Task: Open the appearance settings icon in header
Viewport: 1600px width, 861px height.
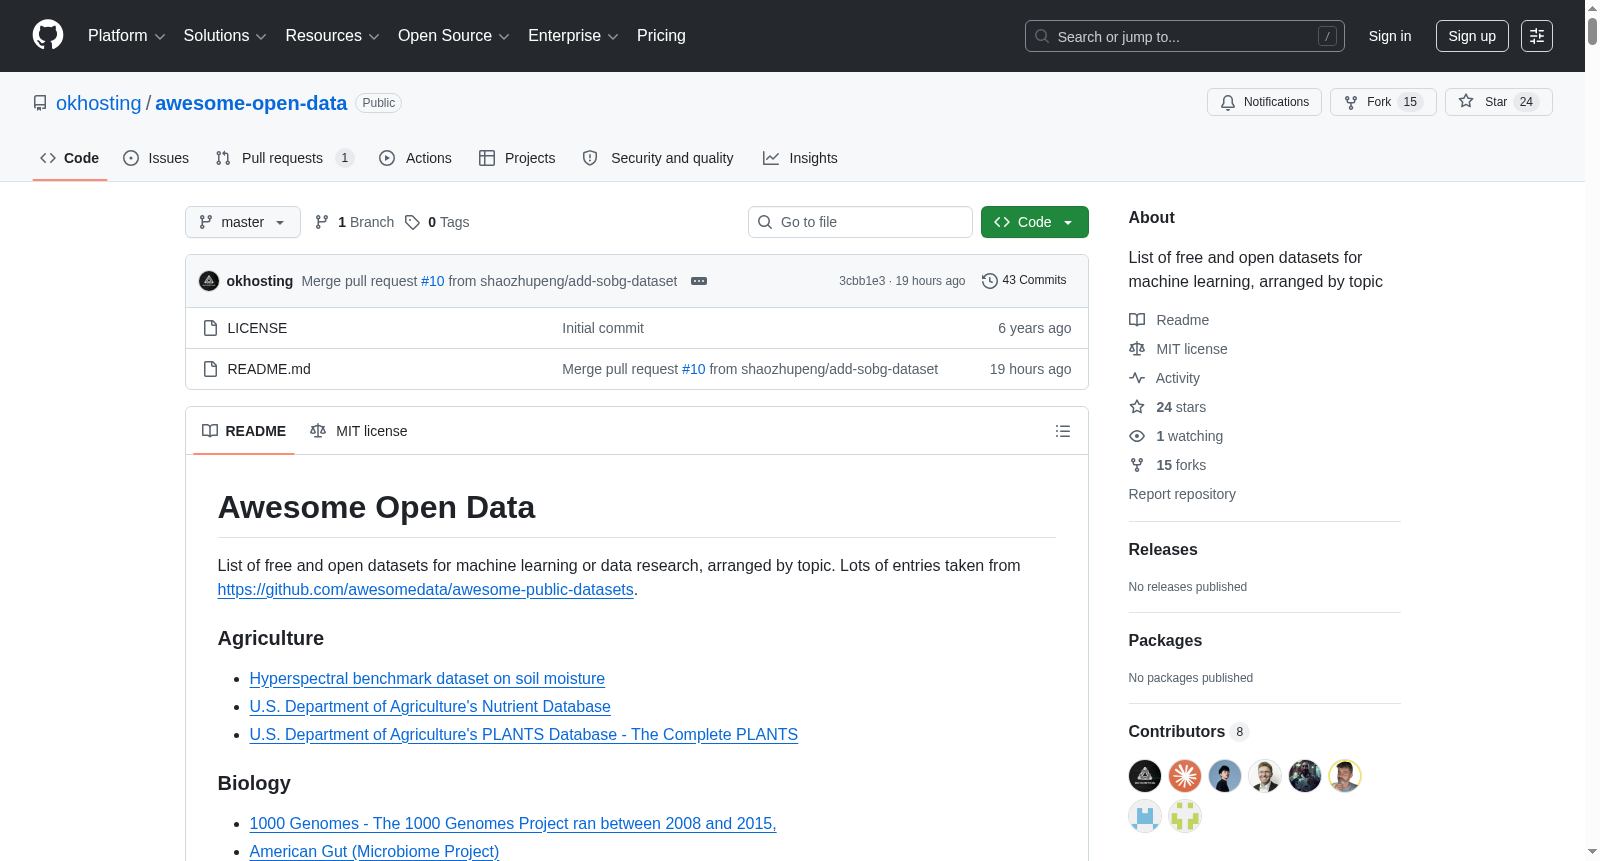Action: pyautogui.click(x=1537, y=36)
